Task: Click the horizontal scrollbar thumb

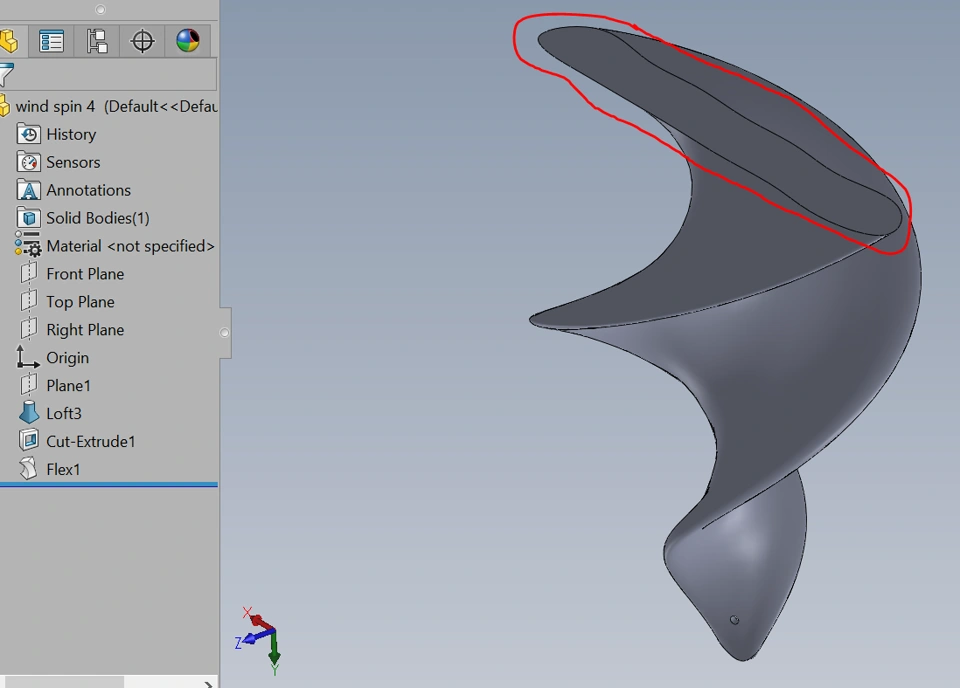Action: 64,682
